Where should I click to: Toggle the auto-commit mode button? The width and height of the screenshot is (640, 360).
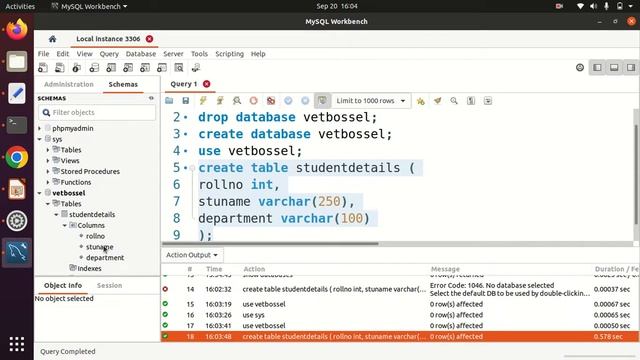coord(322,101)
